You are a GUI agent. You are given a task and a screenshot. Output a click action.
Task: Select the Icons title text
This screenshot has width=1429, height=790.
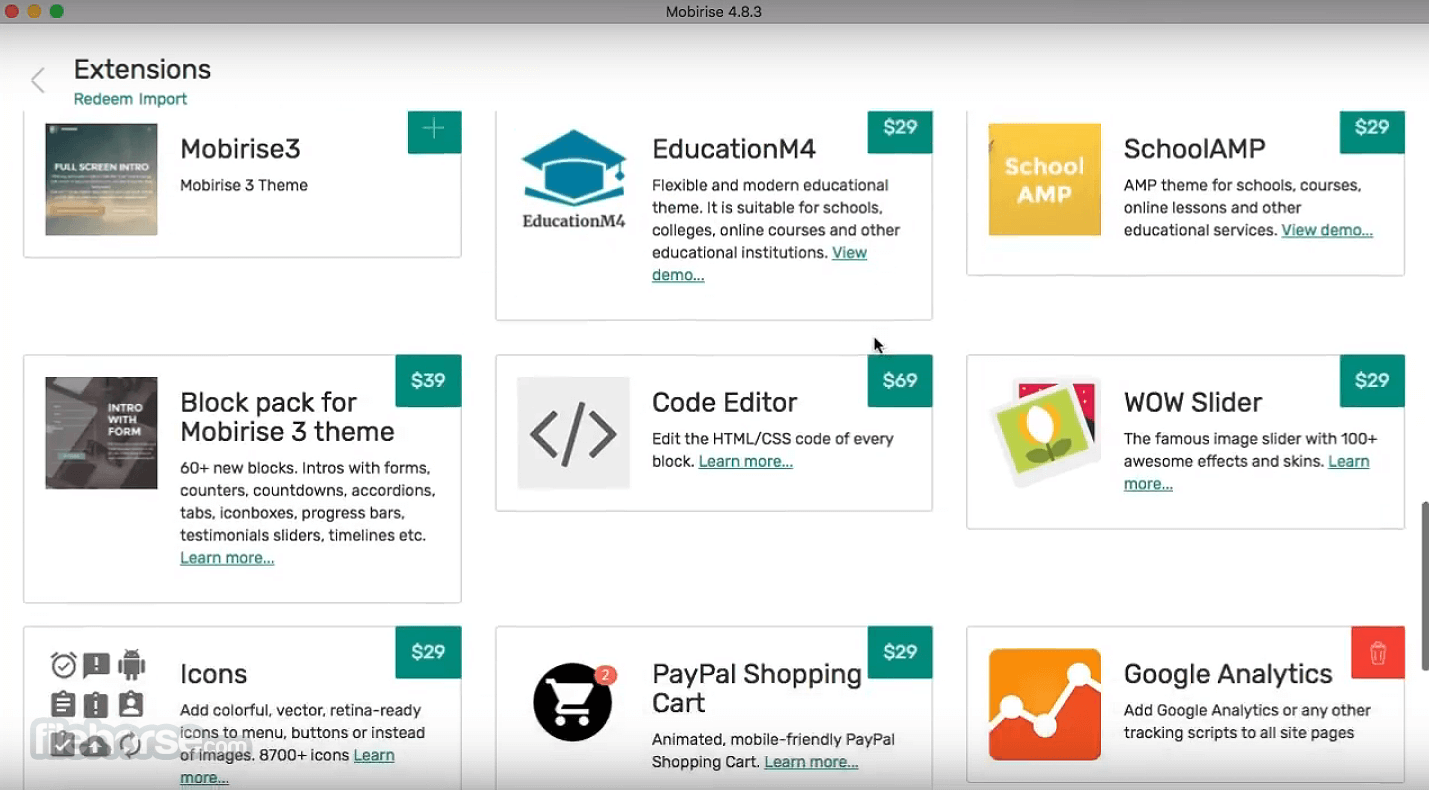214,674
